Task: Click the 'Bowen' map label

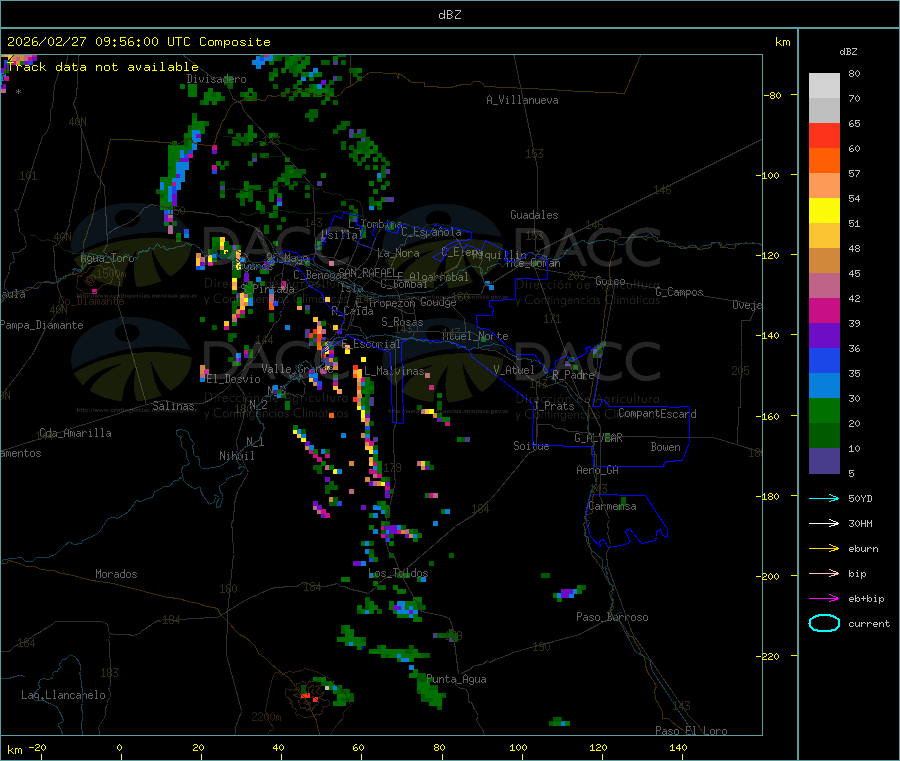Action: [x=666, y=447]
